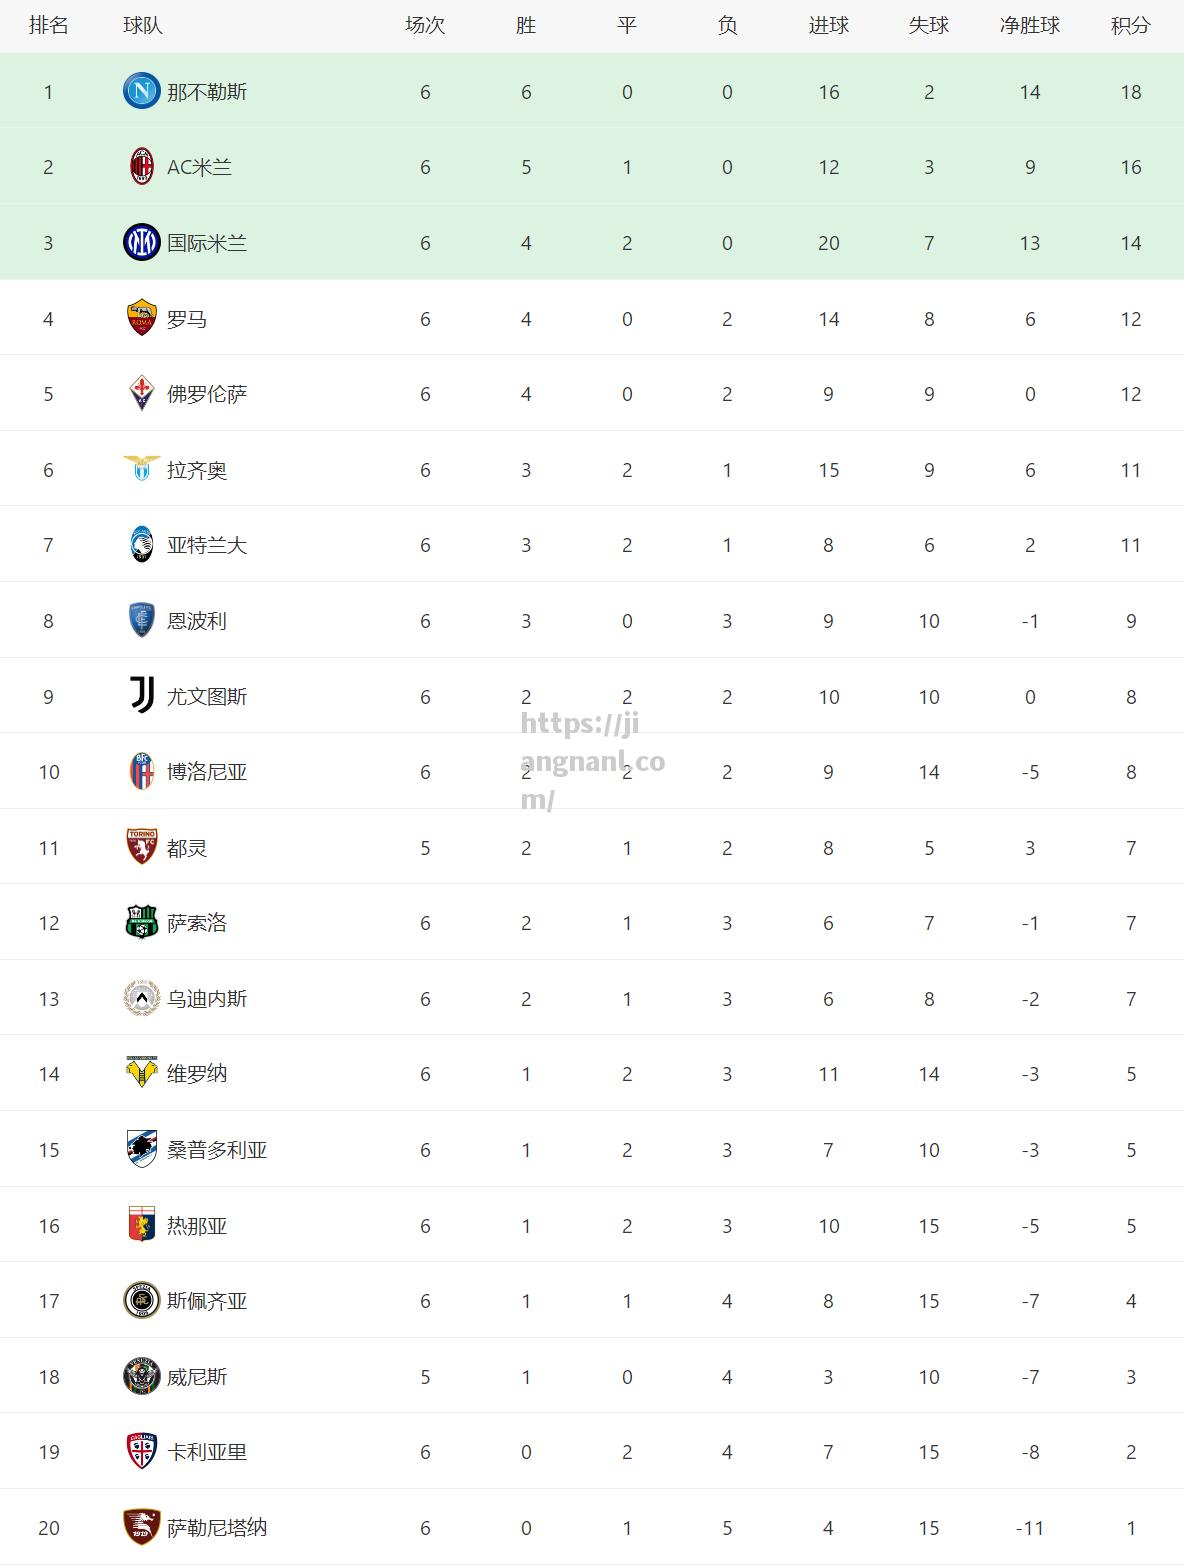Click the AC Milan crest icon

[142, 167]
